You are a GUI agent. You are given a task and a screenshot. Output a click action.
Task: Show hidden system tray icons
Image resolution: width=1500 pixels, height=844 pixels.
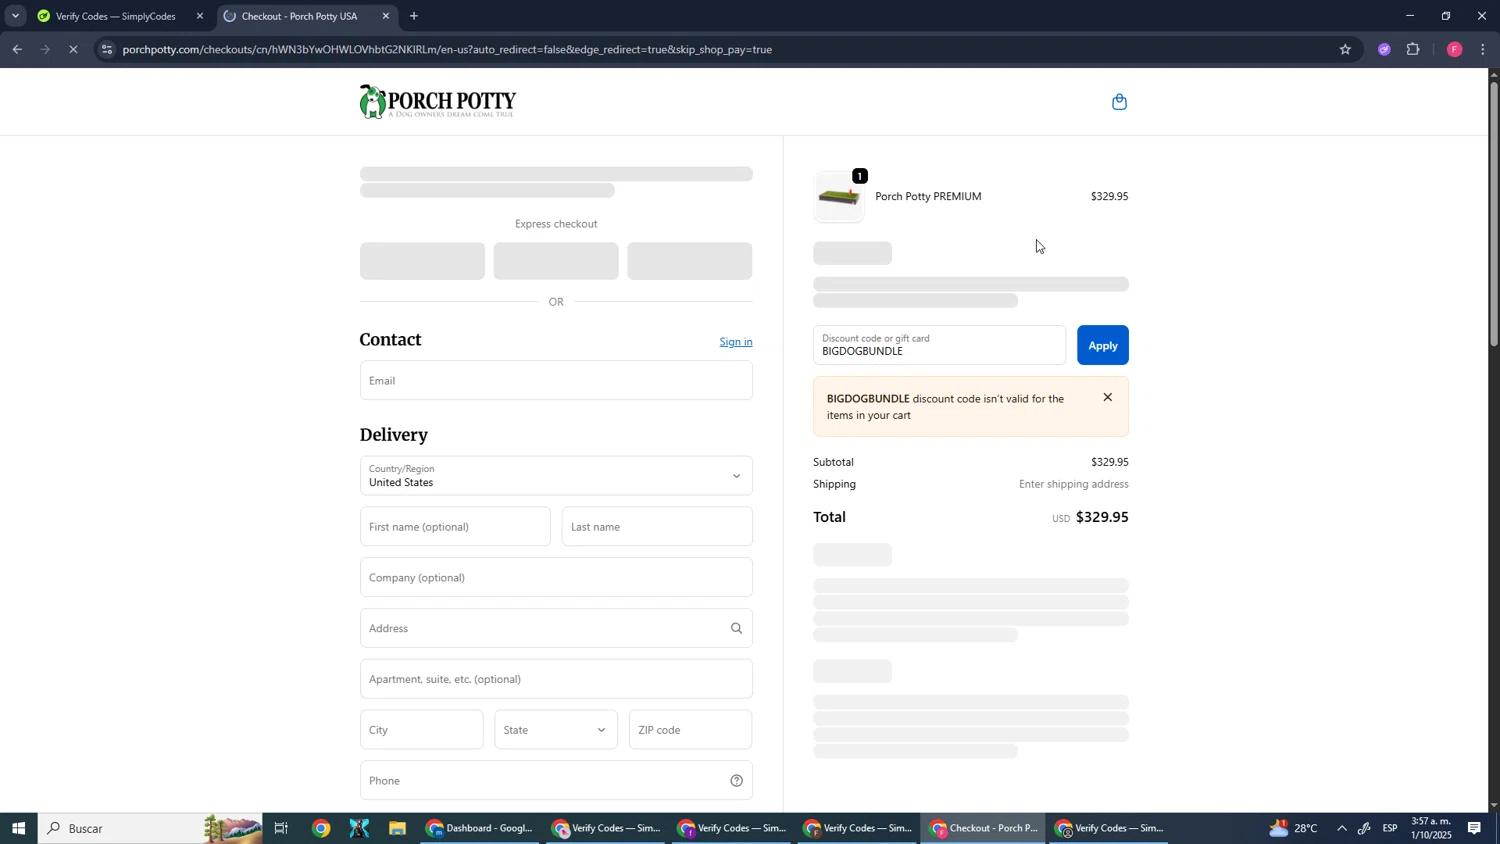(x=1341, y=829)
